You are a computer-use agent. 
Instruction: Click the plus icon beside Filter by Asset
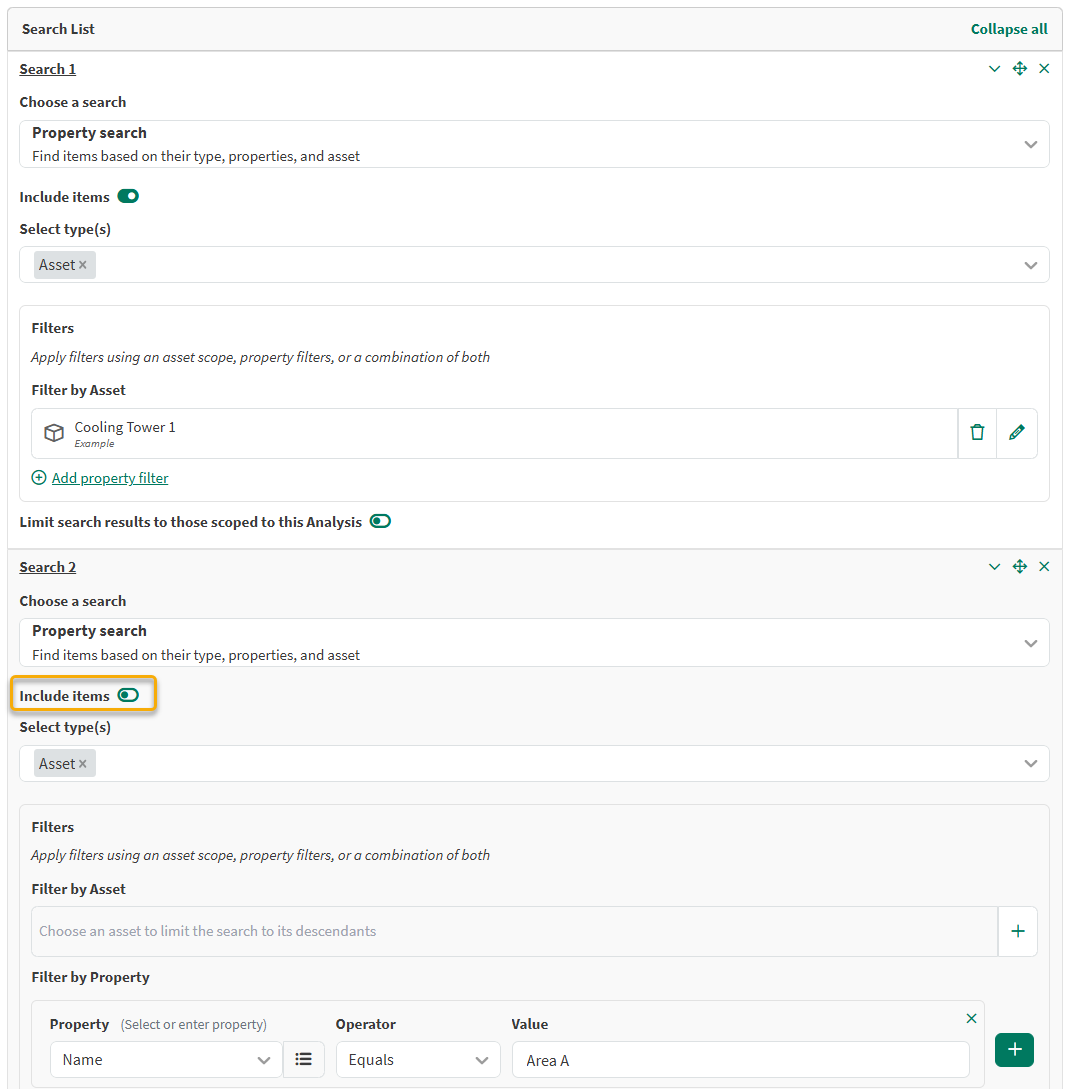pyautogui.click(x=1017, y=931)
